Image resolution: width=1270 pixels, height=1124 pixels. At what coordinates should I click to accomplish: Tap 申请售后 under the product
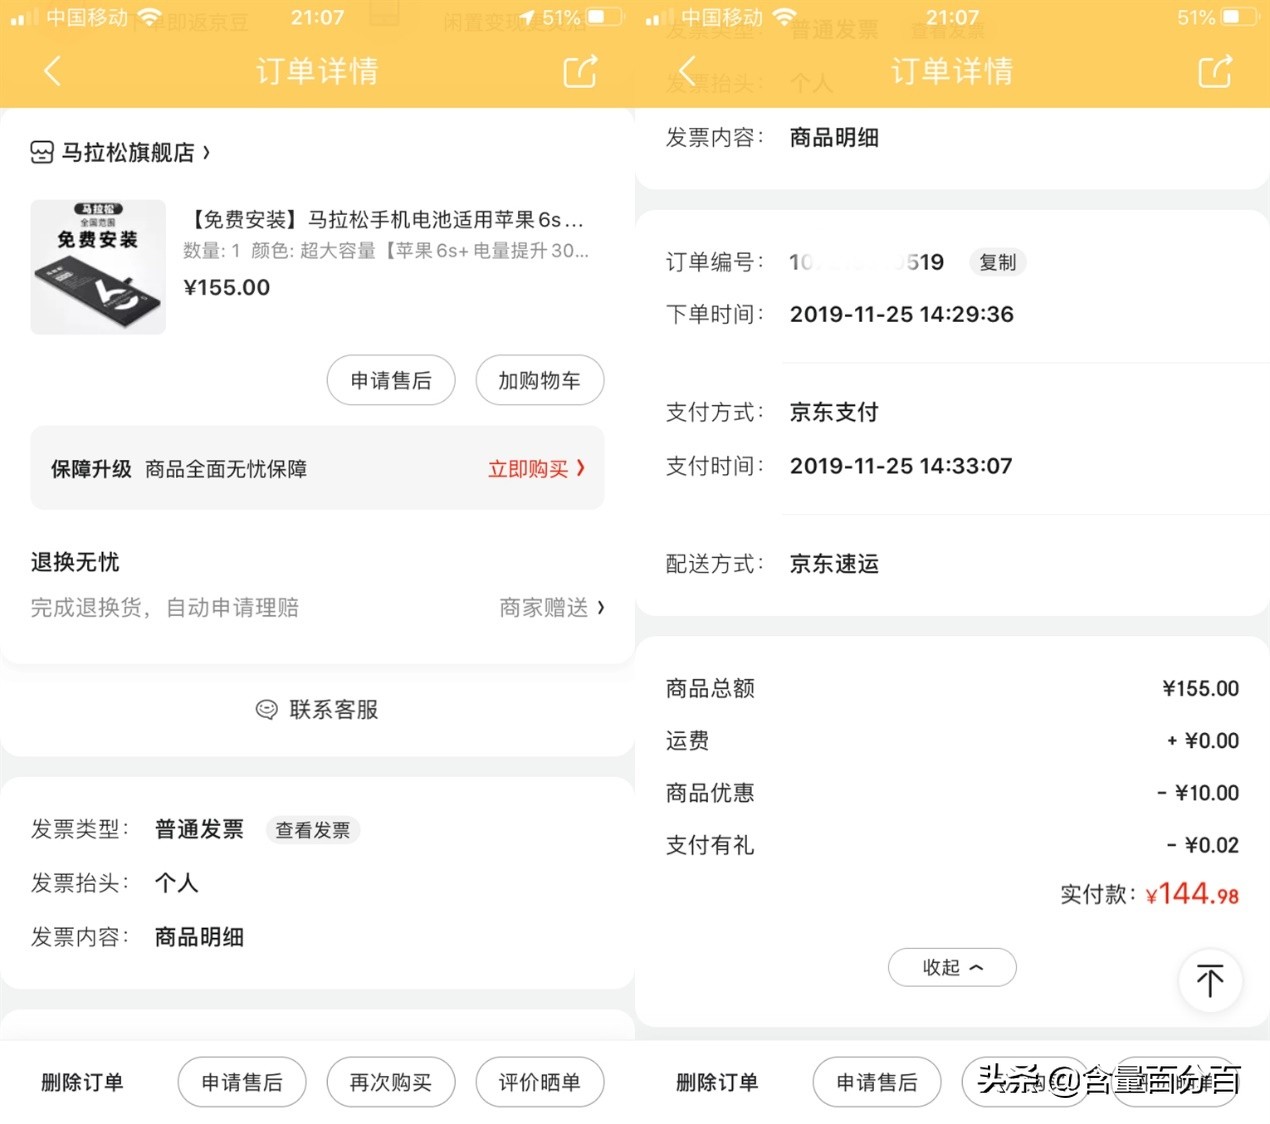pos(391,380)
